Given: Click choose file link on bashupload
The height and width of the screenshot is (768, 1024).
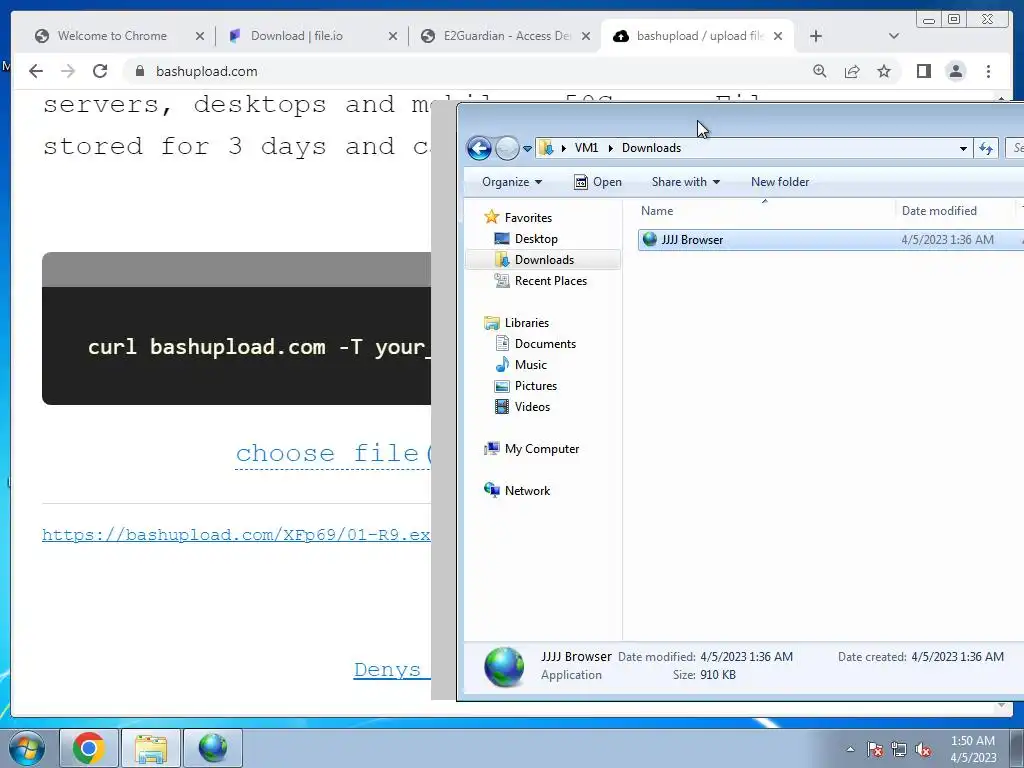Looking at the screenshot, I should point(334,453).
